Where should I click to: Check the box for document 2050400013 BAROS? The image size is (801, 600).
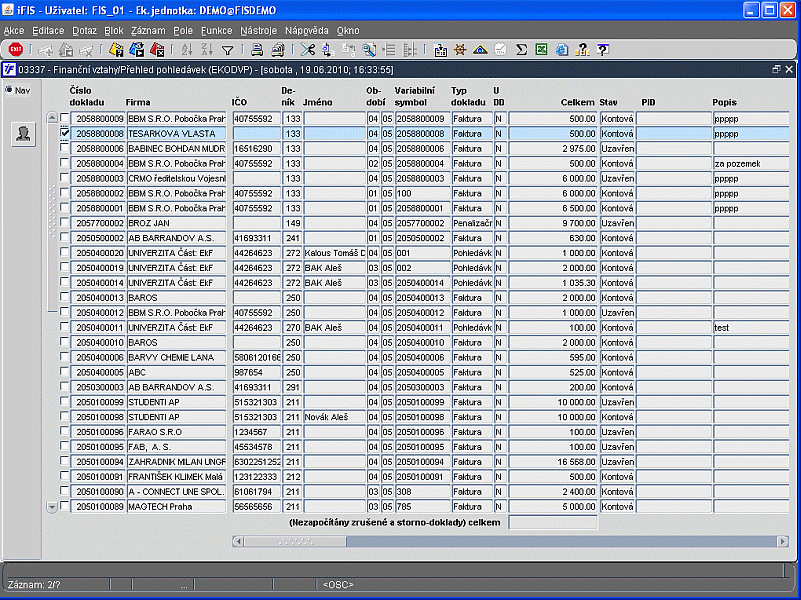click(64, 297)
